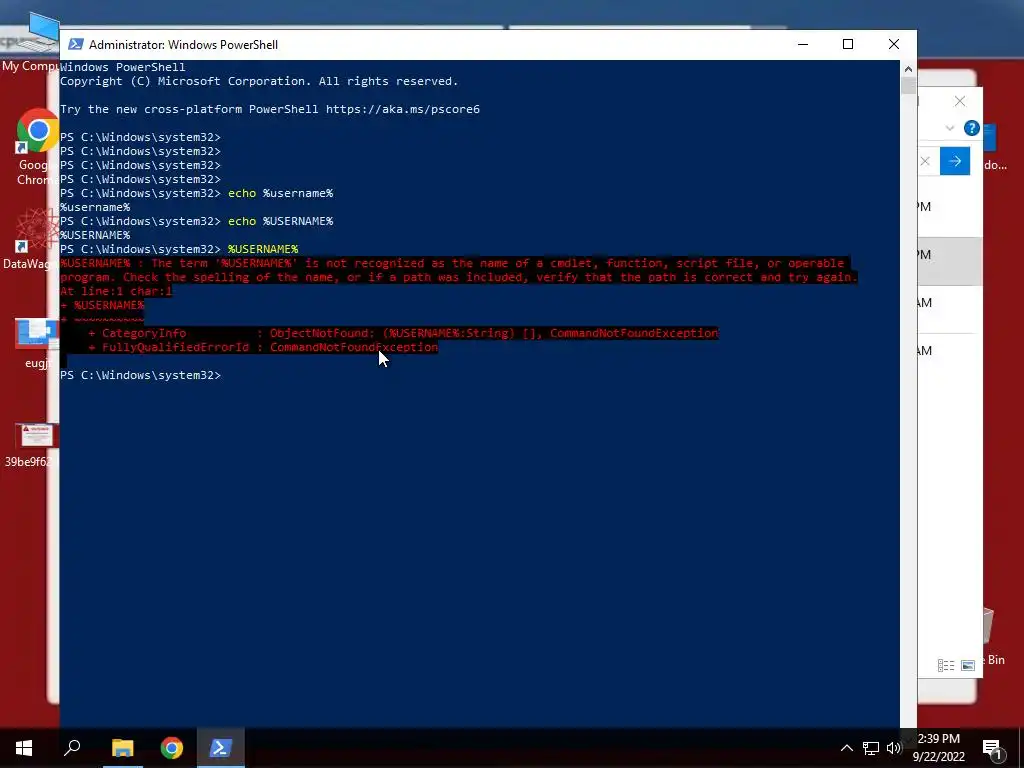Select the My Computer desktop icon
1024x768 pixels.
(31, 42)
